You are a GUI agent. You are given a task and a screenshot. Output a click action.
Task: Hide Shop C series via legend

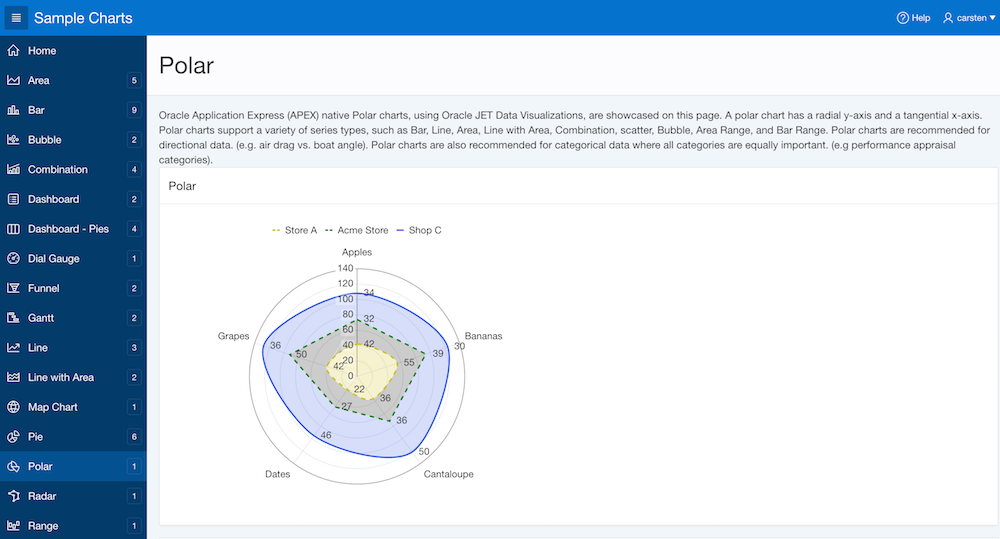click(x=418, y=231)
